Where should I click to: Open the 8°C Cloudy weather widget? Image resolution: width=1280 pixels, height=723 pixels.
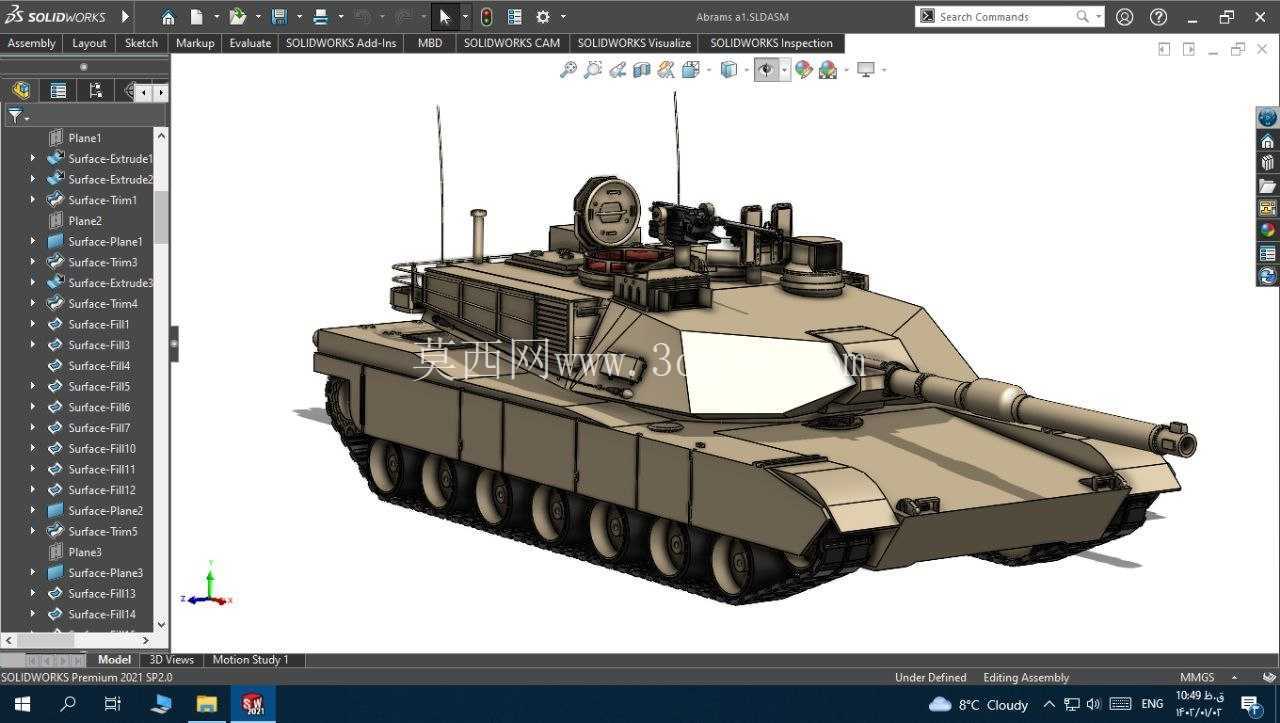(x=978, y=704)
